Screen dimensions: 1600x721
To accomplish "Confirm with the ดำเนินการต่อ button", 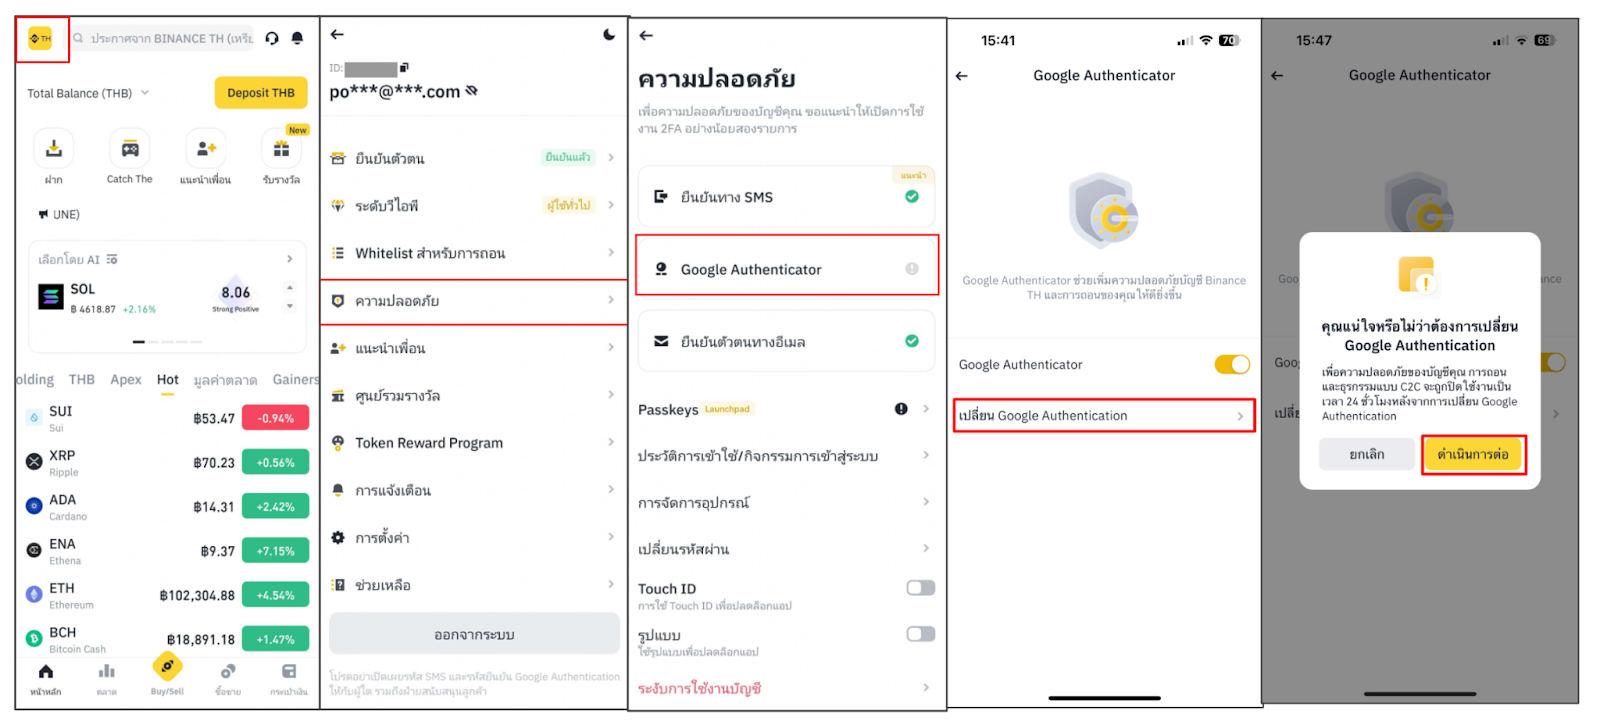I will (x=1473, y=455).
